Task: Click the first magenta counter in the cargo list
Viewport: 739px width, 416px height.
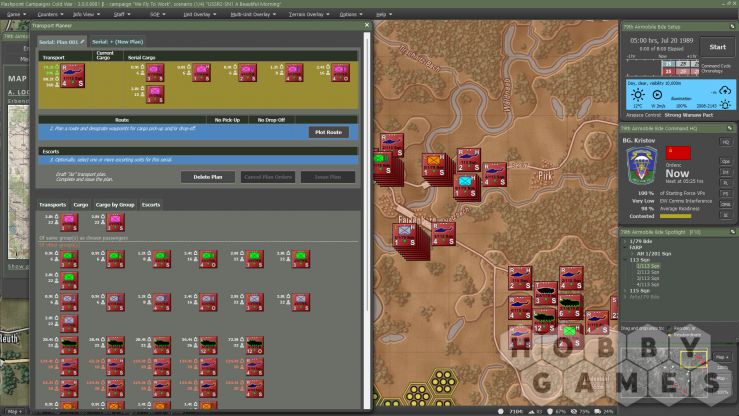Action: click(69, 222)
